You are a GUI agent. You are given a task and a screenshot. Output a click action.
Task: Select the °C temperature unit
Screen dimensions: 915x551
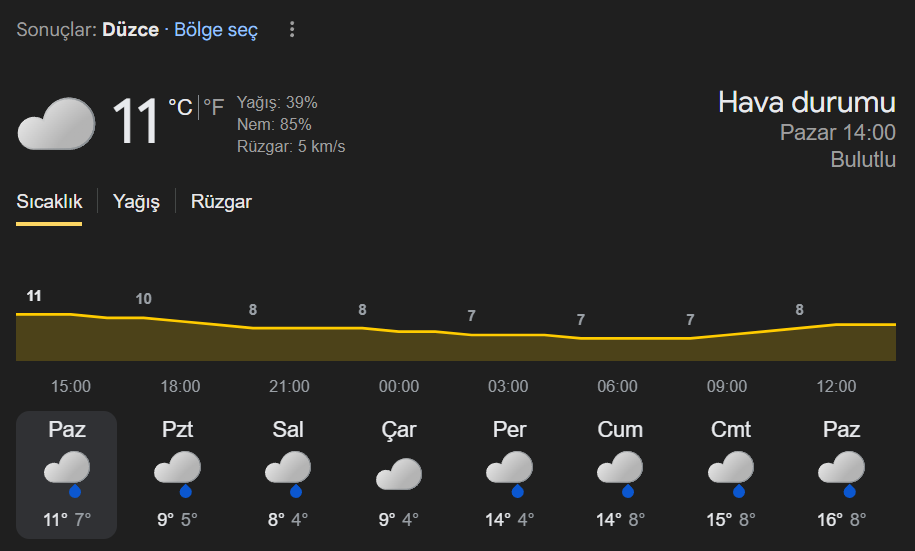click(x=180, y=107)
